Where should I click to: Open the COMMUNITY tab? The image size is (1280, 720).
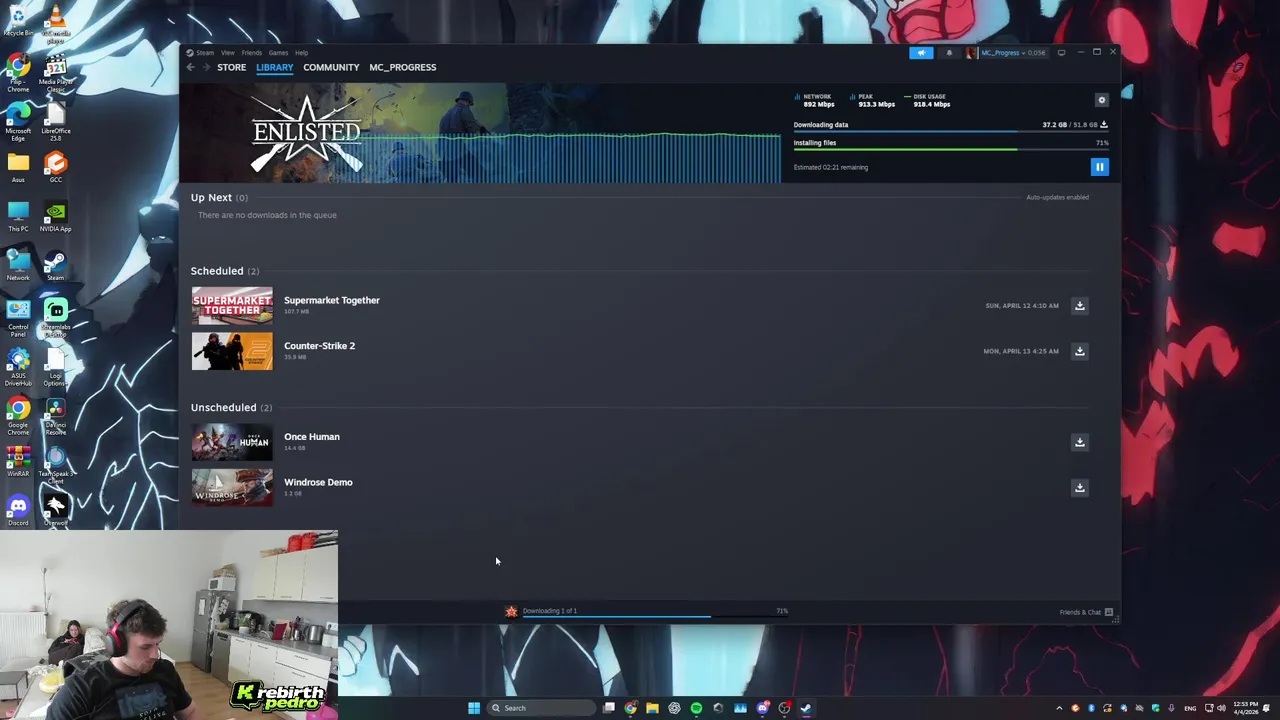[331, 67]
